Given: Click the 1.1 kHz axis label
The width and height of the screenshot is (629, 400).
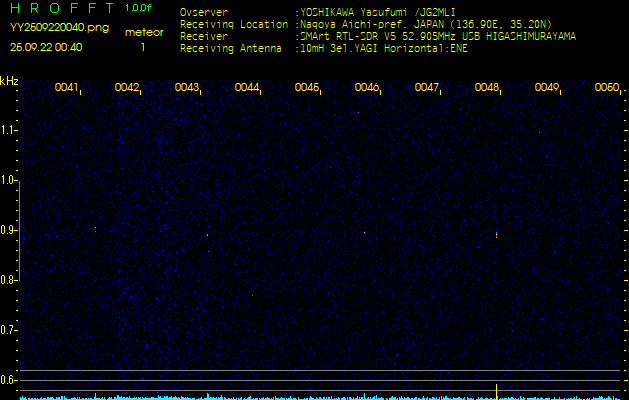Looking at the screenshot, I should click(7, 130).
